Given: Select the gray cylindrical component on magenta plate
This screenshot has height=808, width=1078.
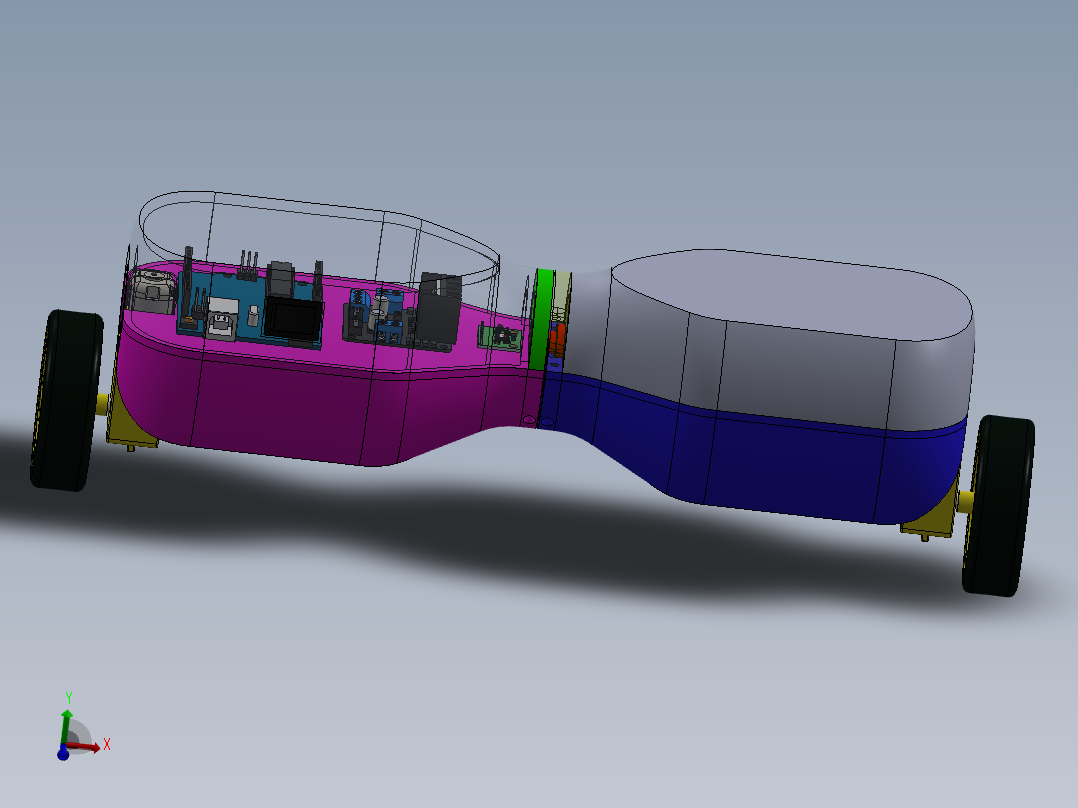Looking at the screenshot, I should (x=151, y=292).
